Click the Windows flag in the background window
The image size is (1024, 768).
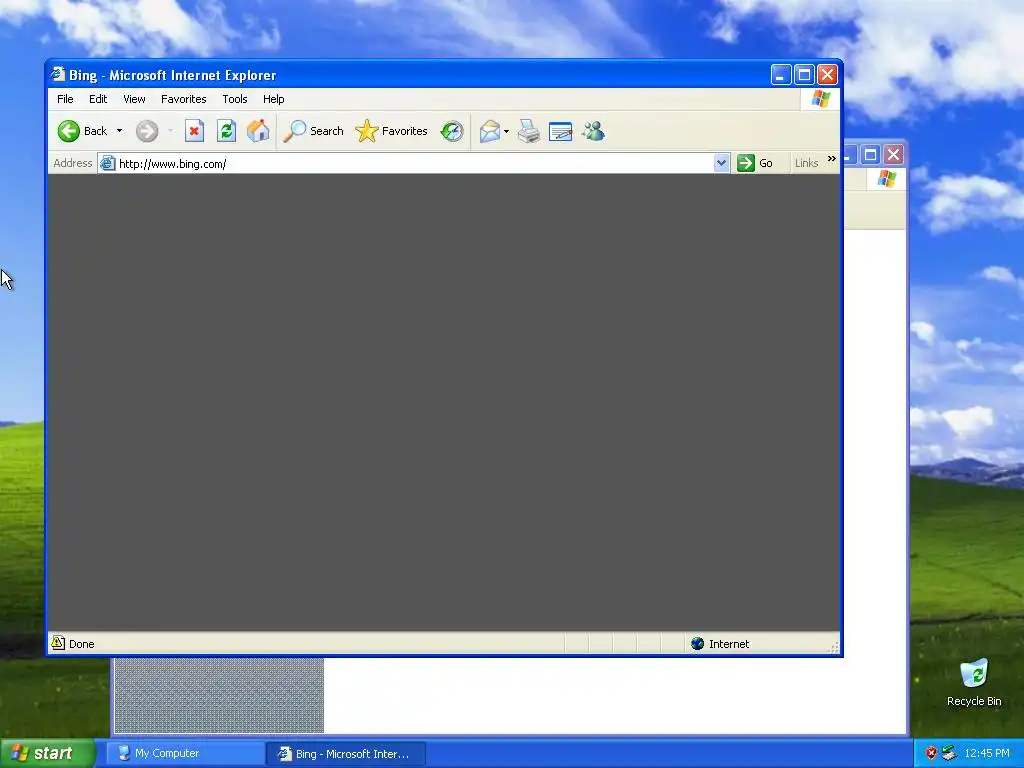tap(887, 178)
